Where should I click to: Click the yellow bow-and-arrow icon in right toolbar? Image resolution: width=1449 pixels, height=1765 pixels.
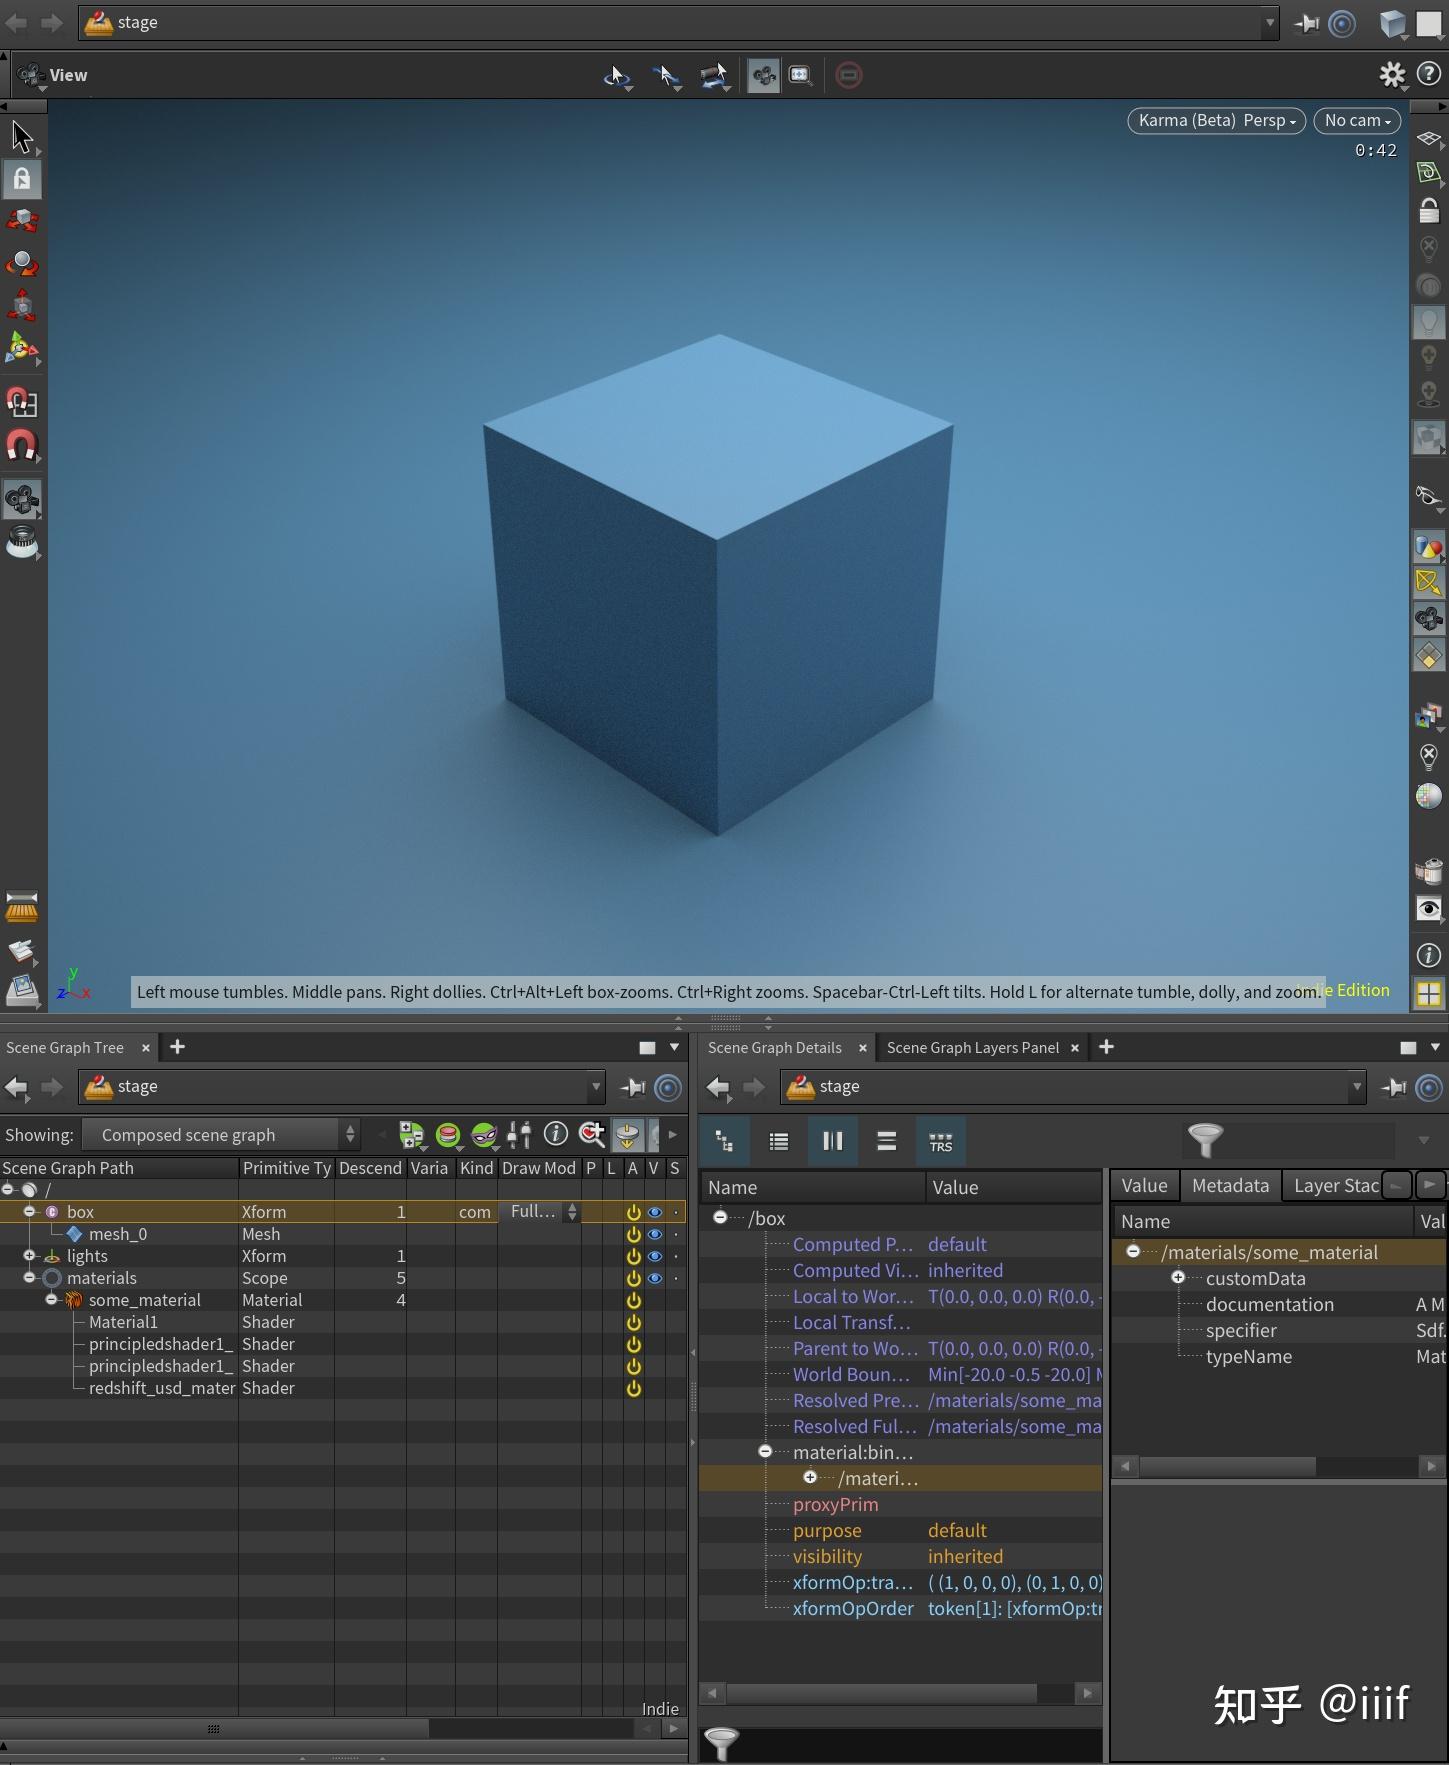(1429, 583)
